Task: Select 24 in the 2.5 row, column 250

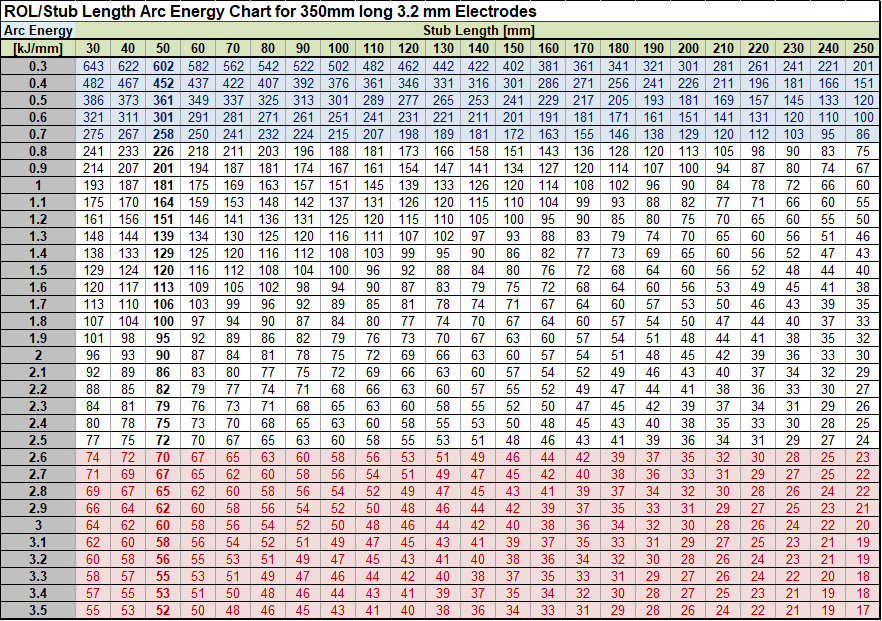Action: click(863, 440)
